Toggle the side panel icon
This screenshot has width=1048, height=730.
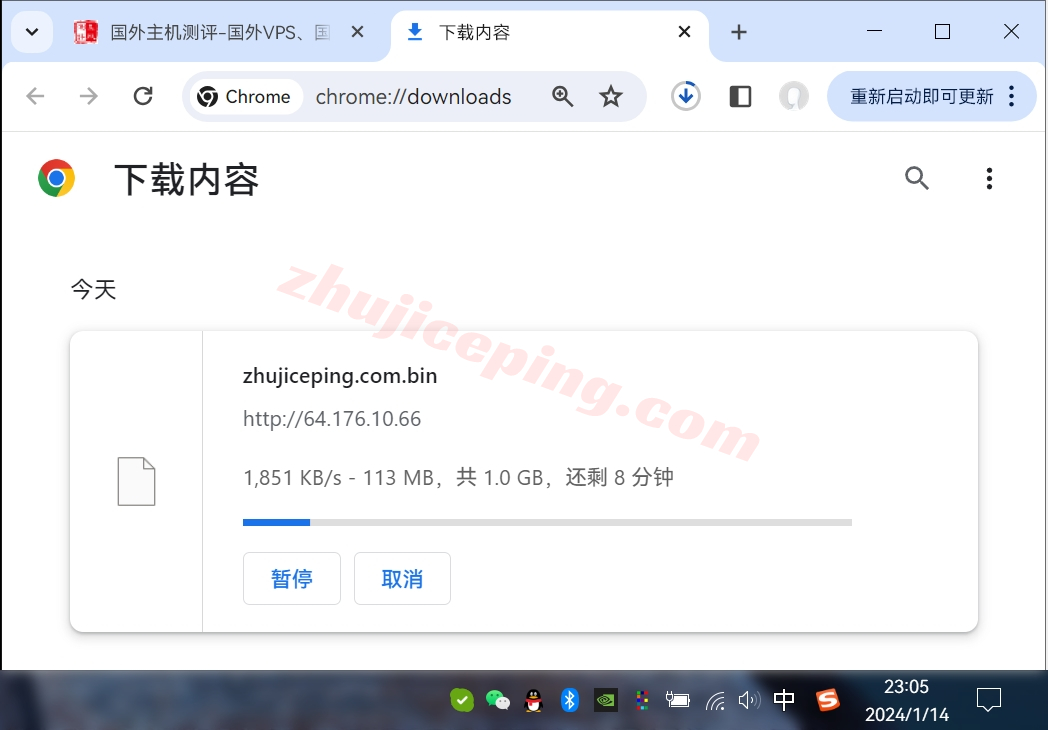click(740, 96)
